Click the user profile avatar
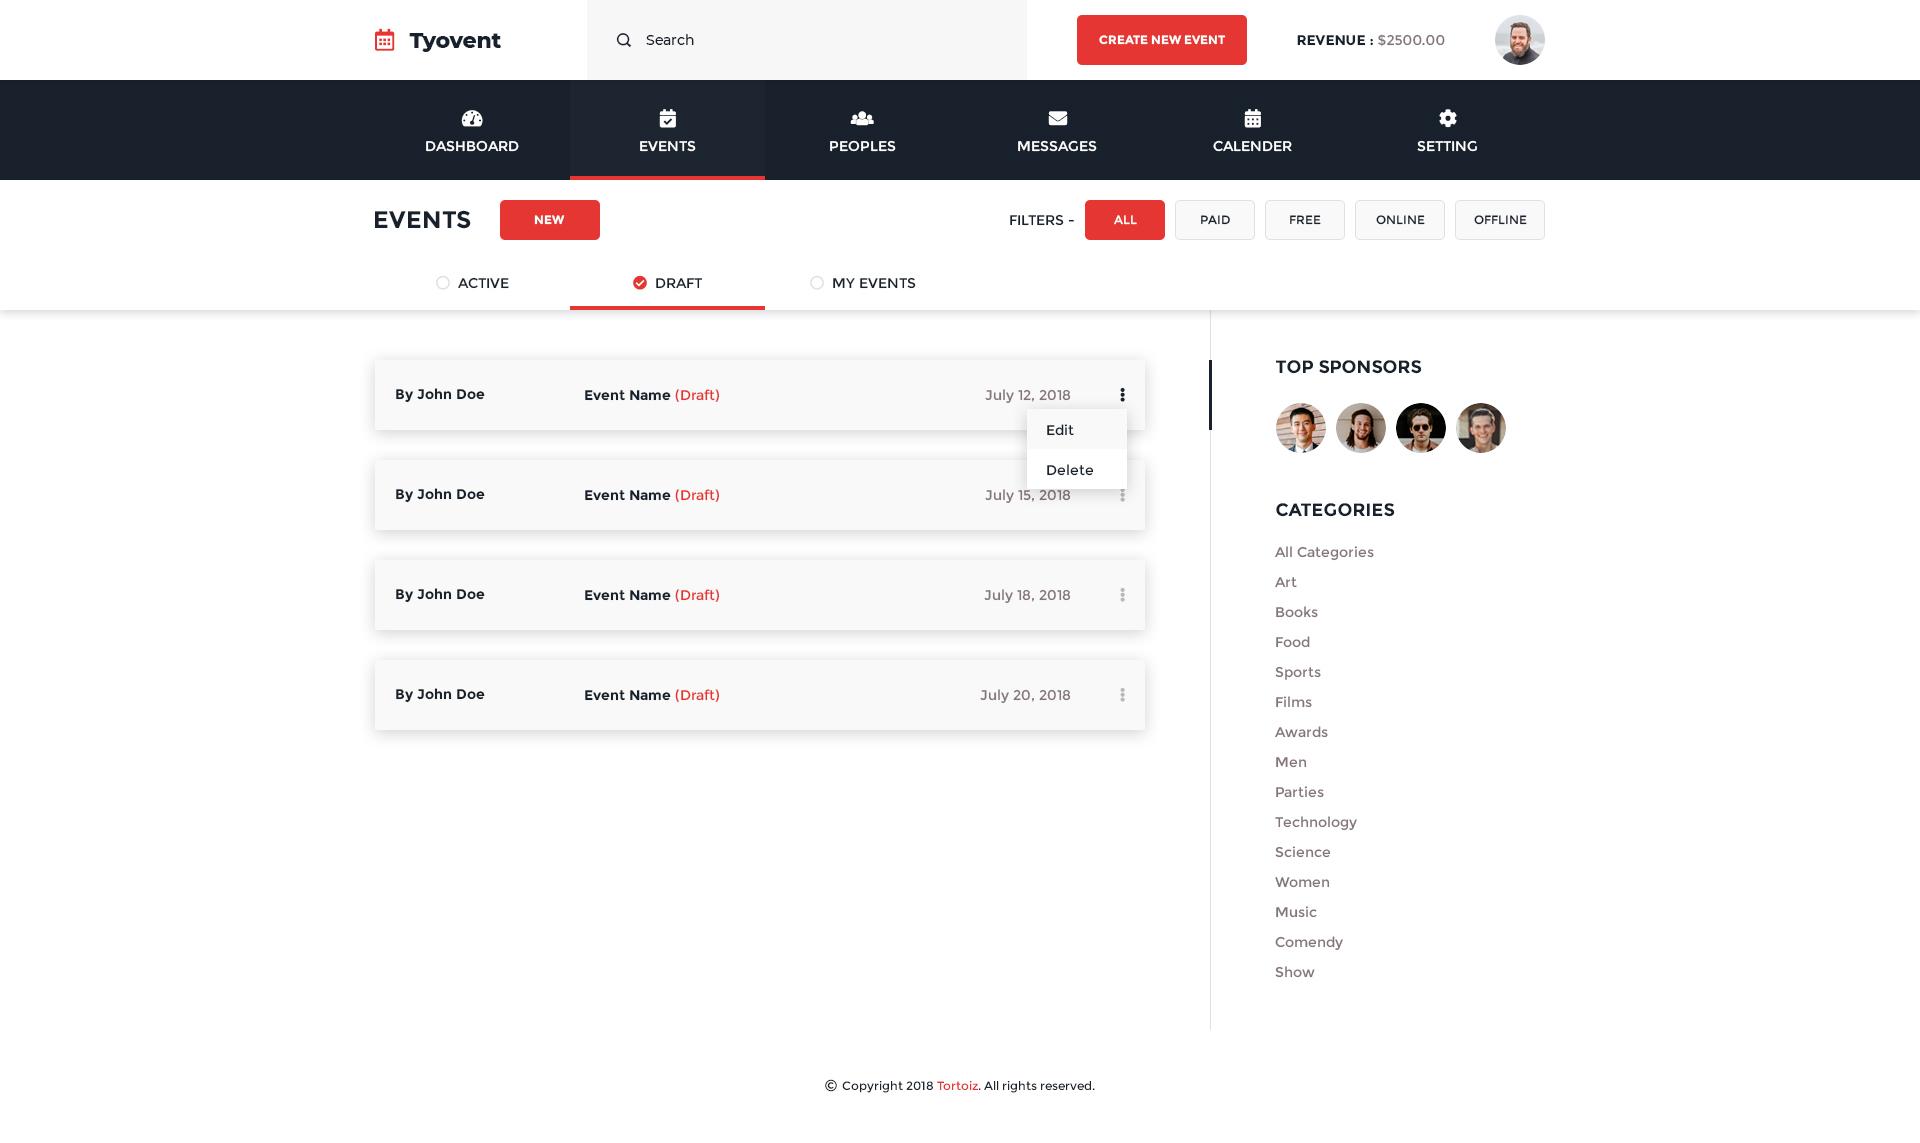Screen dimensions: 1920x1143 (x=1519, y=40)
